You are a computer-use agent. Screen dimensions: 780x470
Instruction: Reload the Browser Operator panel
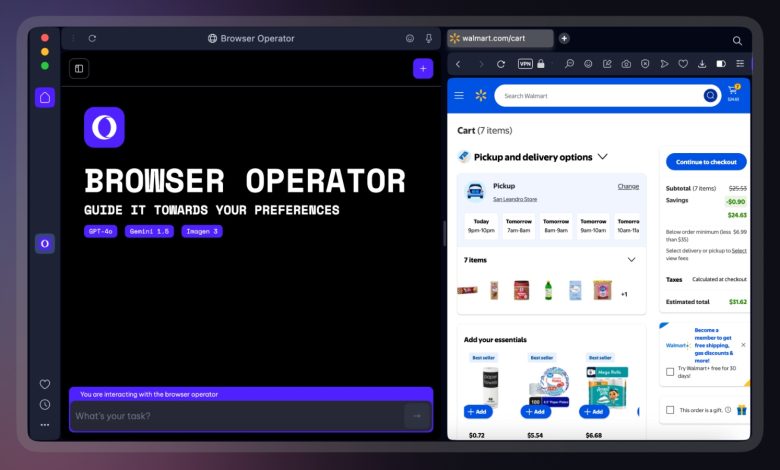tap(92, 38)
